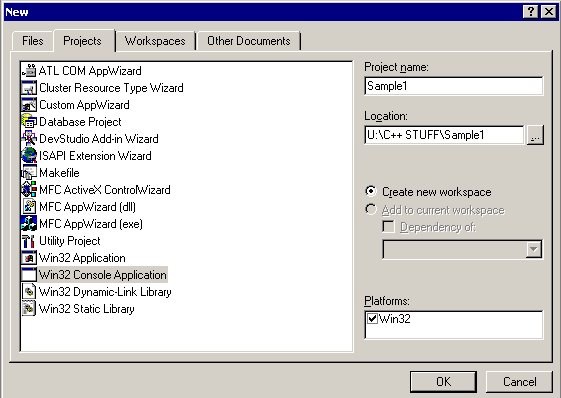This screenshot has width=561, height=398.
Task: Click the Cluster Resource Type Wizard icon
Action: (x=29, y=88)
